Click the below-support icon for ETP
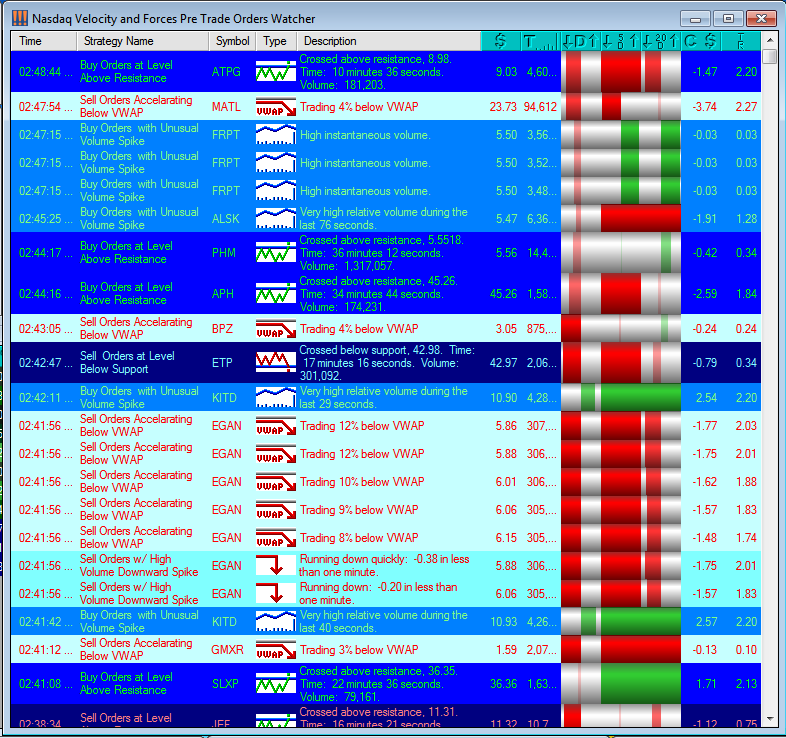This screenshot has height=738, width=786. pos(276,362)
